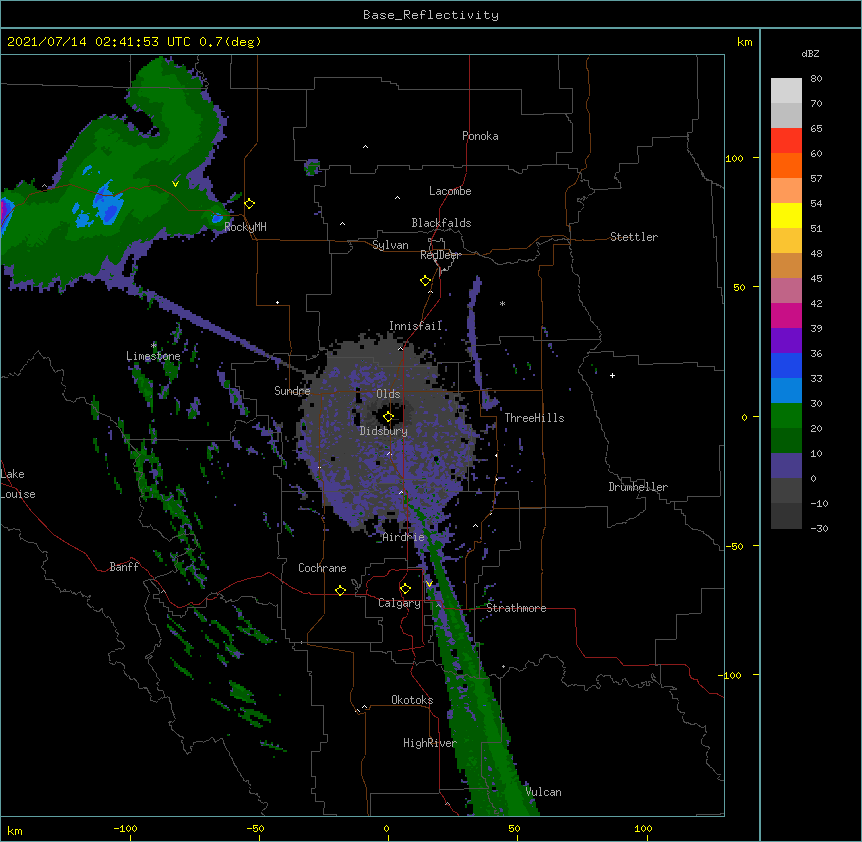Click the Drumheller city label
The width and height of the screenshot is (862, 842).
click(638, 487)
